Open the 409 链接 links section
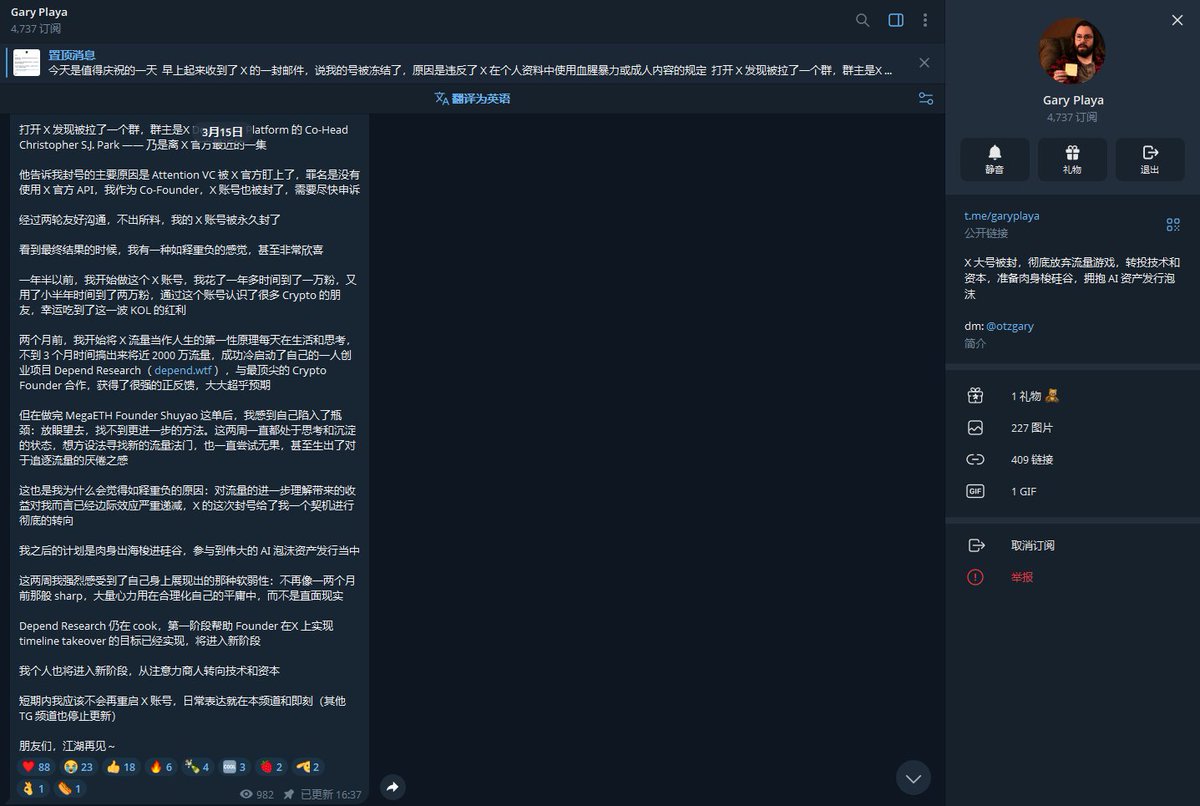Screen dimensions: 1200x806 point(1072,460)
